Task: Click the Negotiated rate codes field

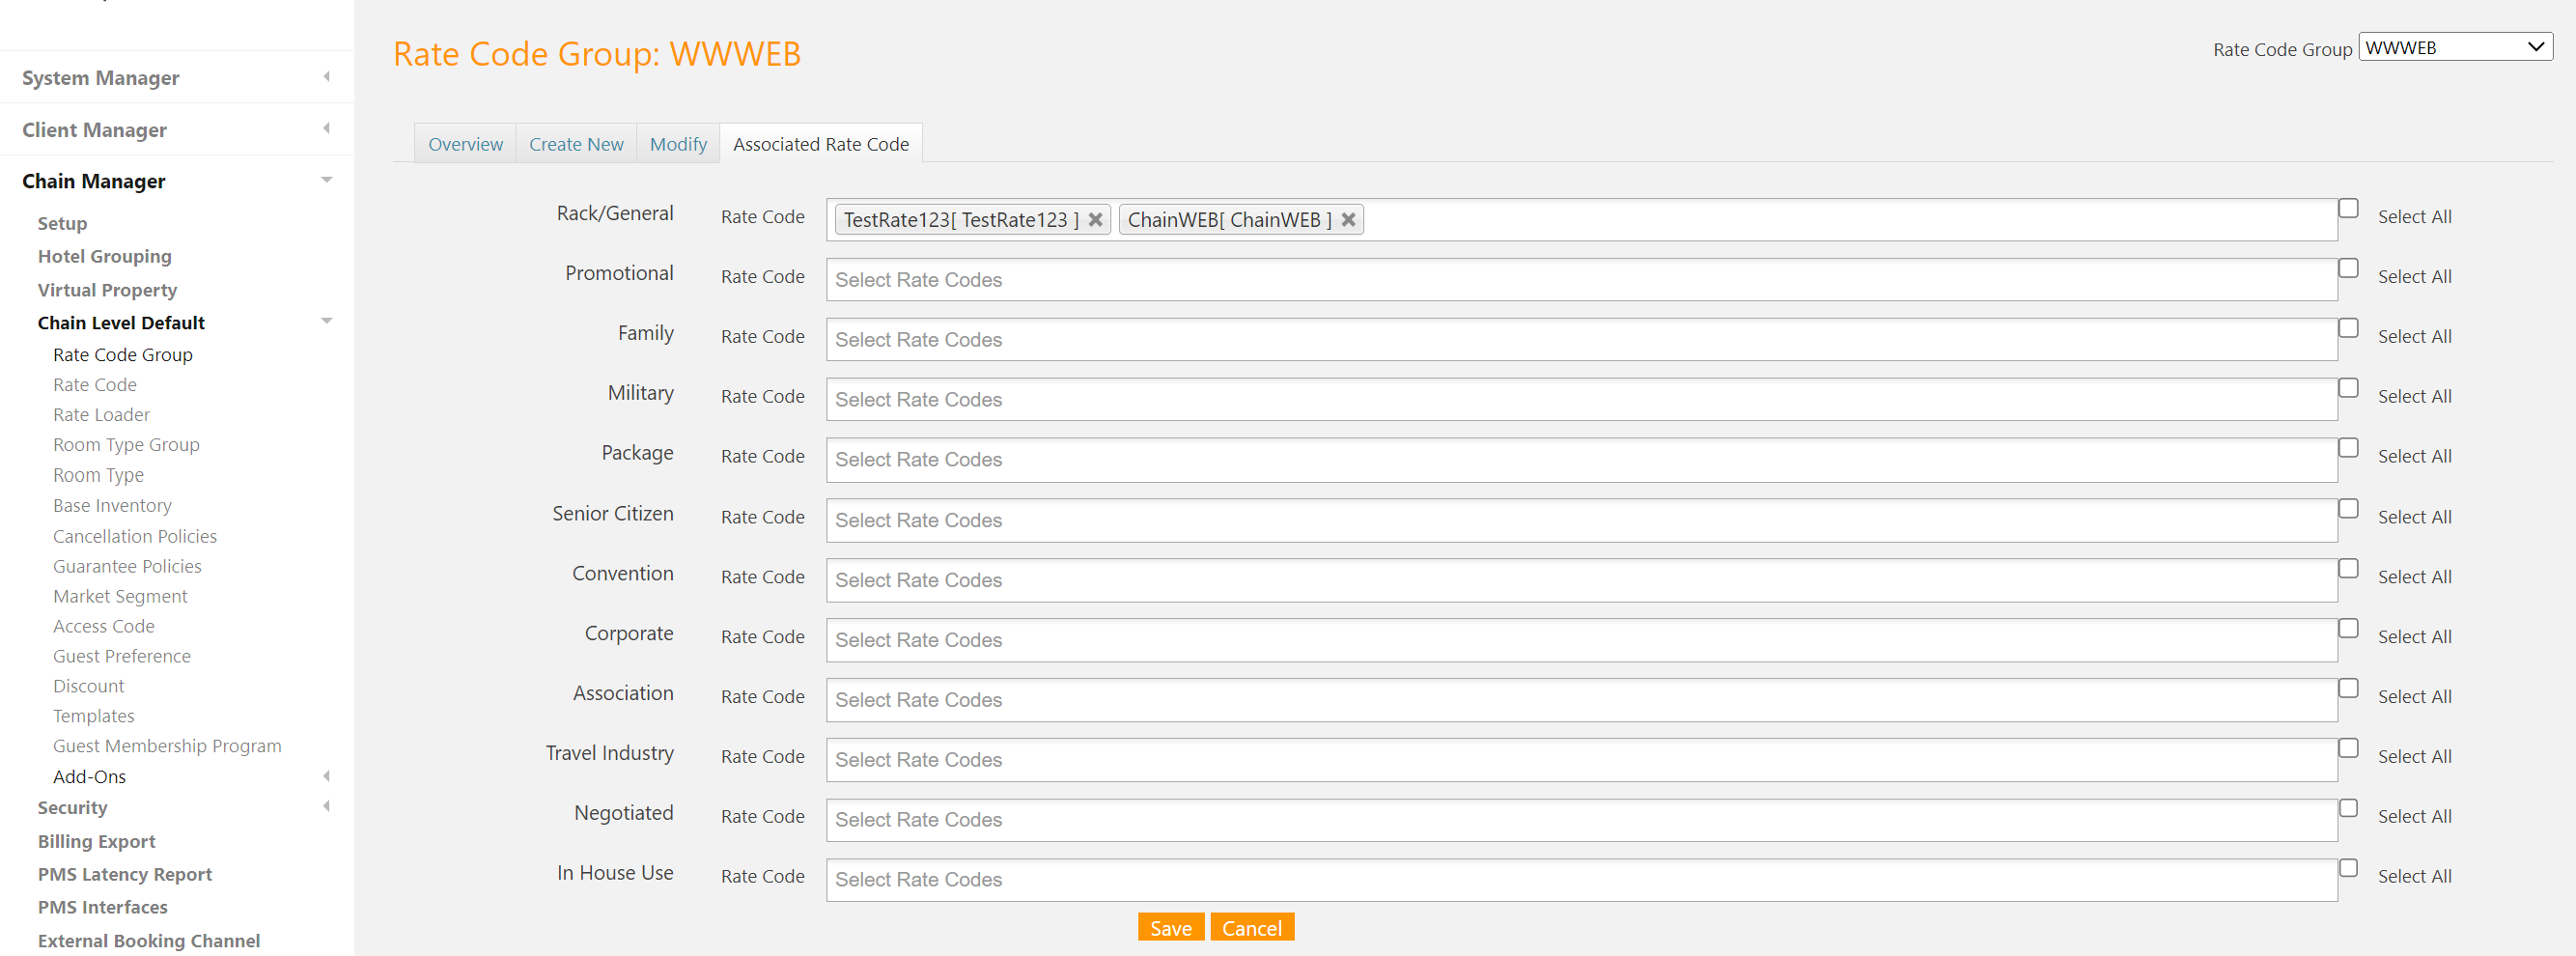Action: click(1581, 820)
